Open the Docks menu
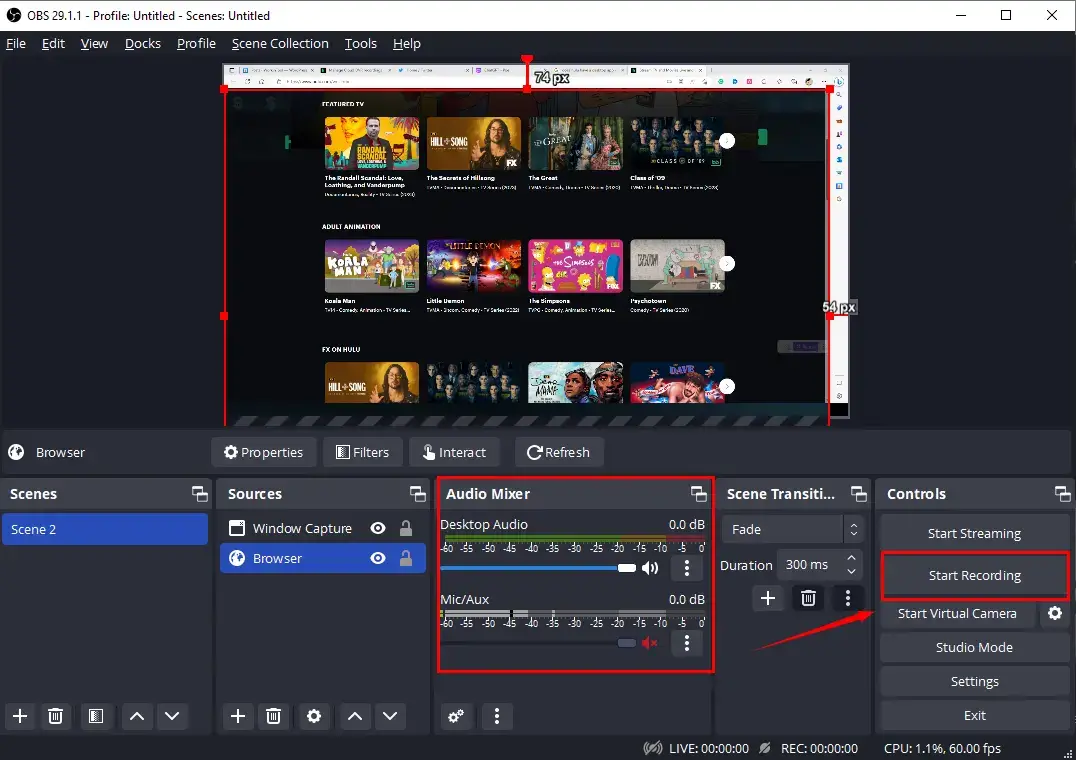 click(143, 43)
